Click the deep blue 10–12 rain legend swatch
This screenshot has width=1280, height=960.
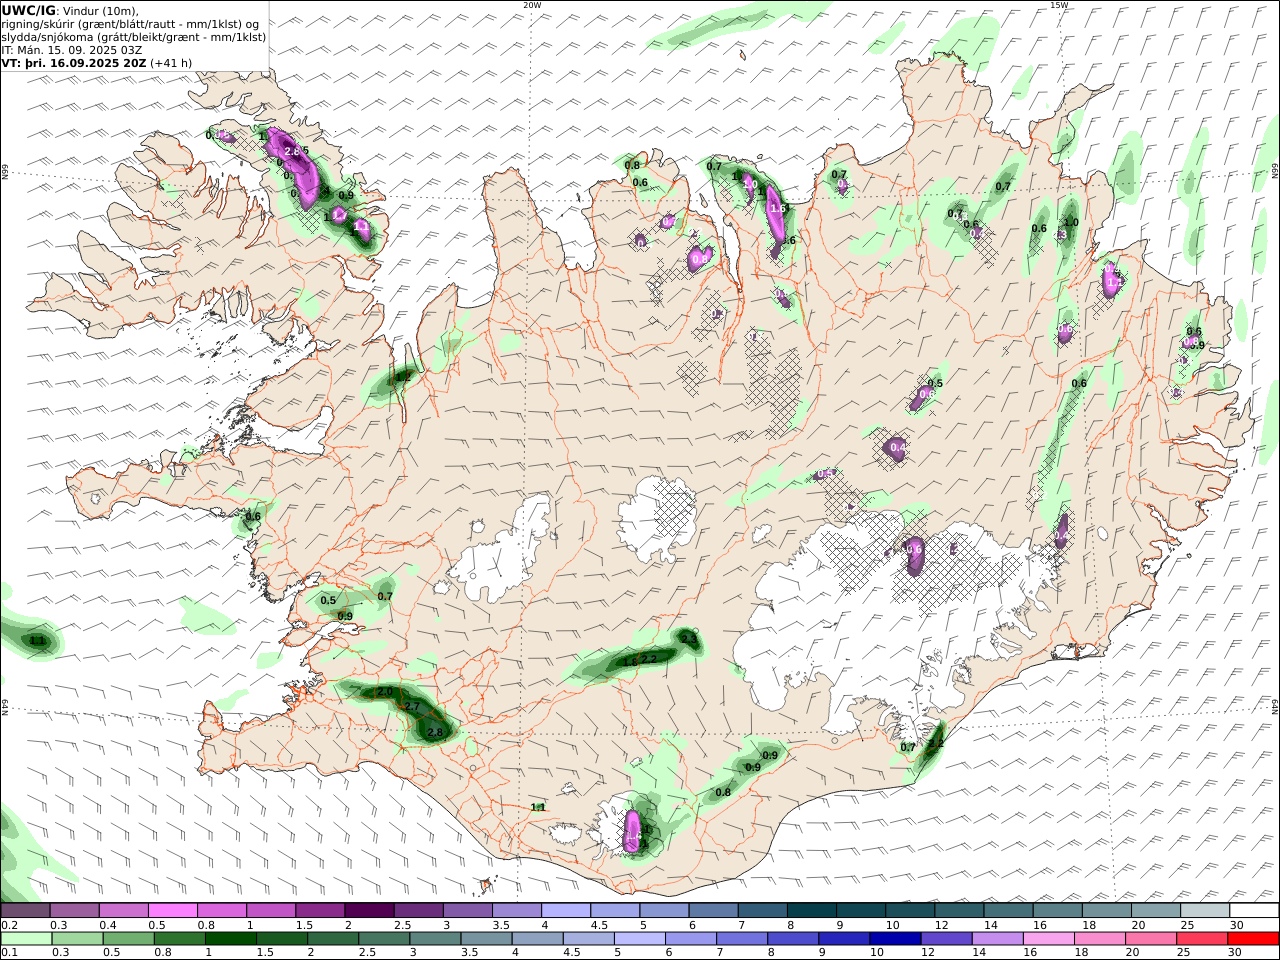pos(893,938)
